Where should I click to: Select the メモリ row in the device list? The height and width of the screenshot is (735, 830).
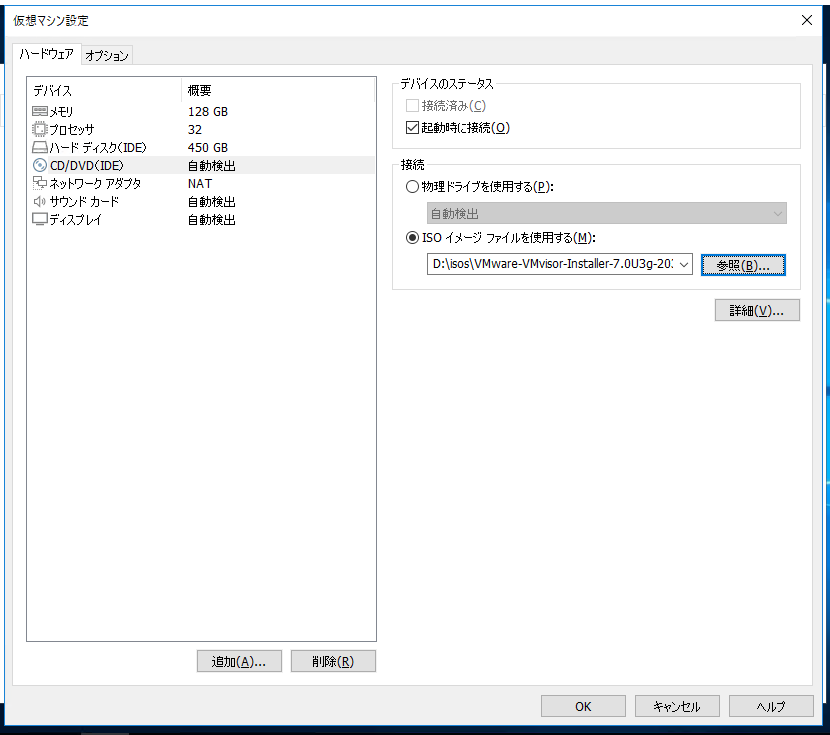click(x=202, y=111)
